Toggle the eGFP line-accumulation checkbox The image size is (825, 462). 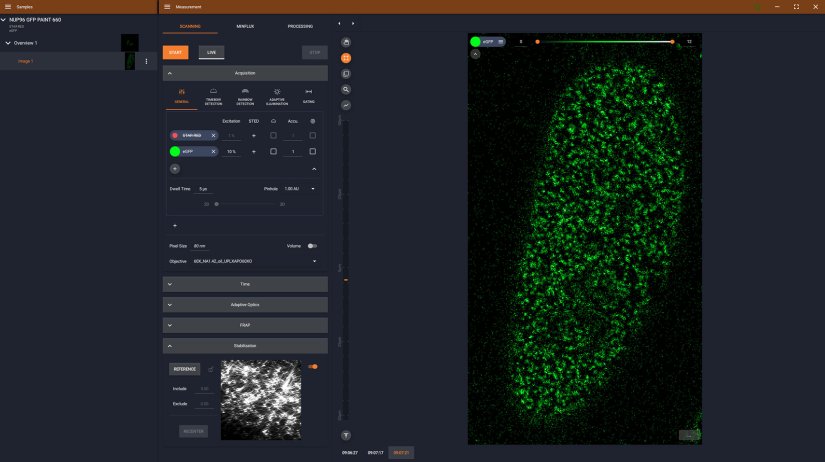click(x=273, y=152)
